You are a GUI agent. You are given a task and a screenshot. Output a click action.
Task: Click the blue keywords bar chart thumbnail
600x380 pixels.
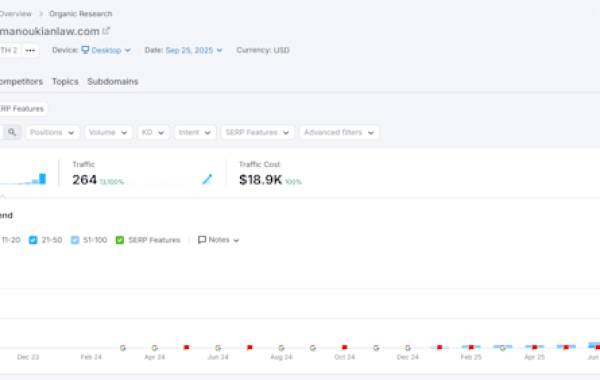[x=24, y=179]
